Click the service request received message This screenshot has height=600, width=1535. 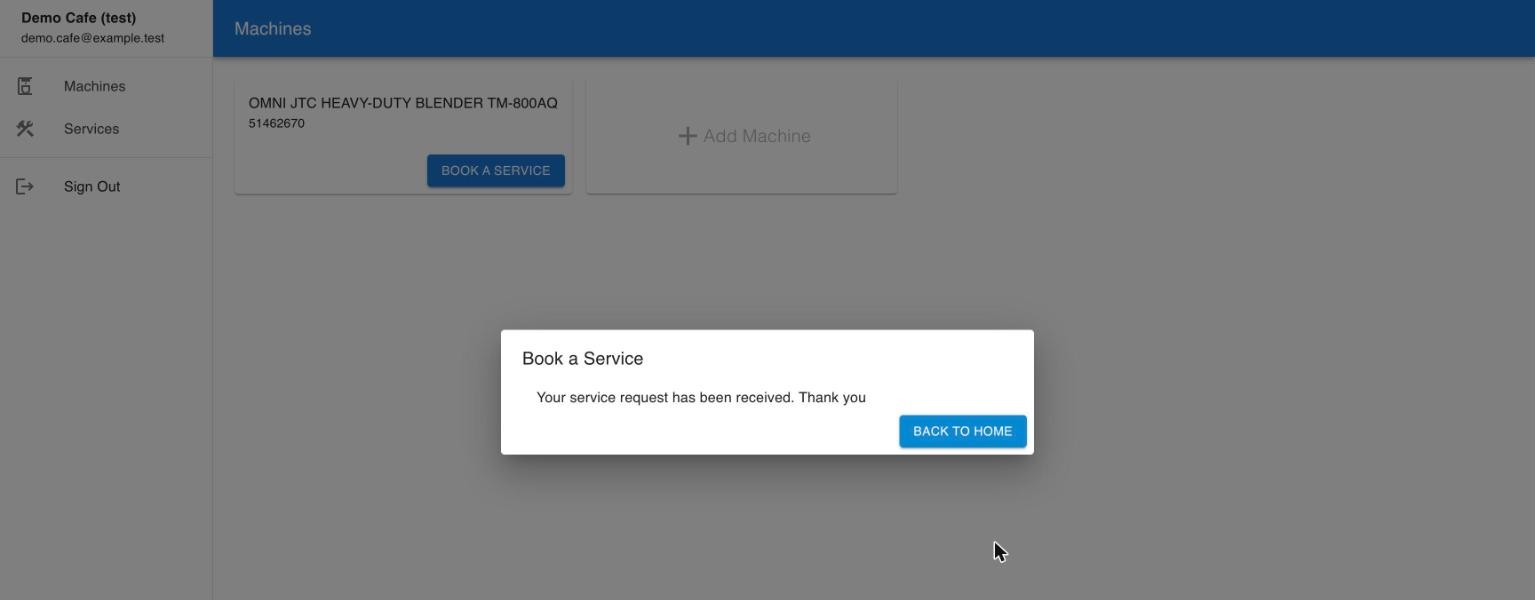click(x=701, y=397)
